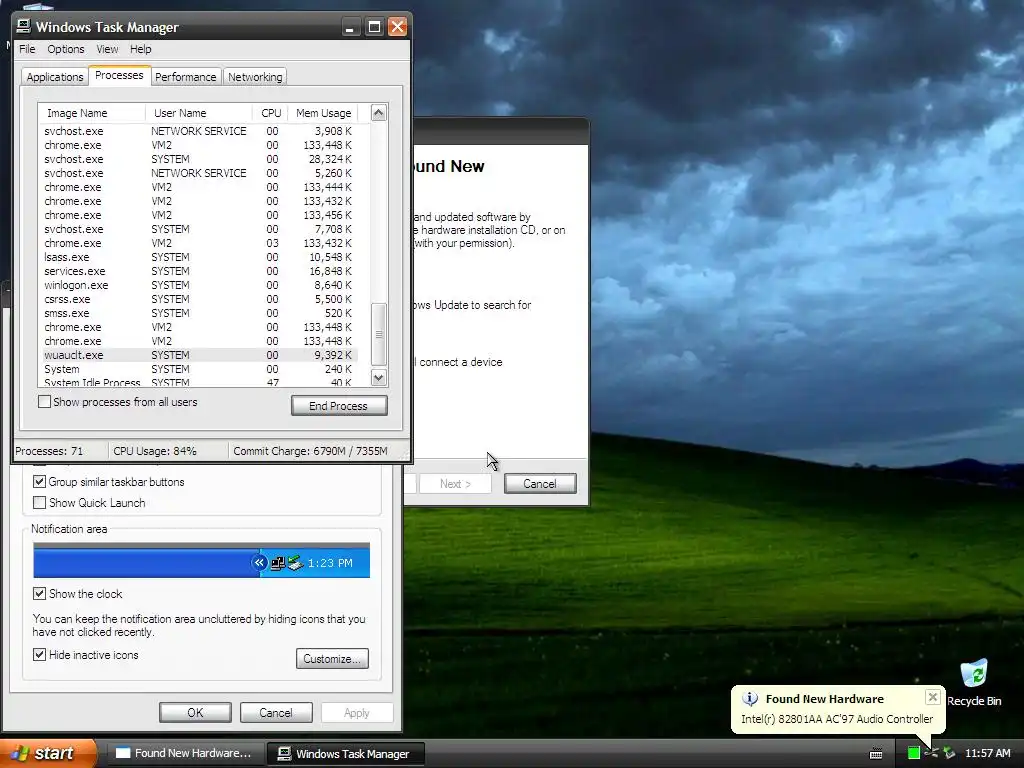Click the keyboard icon in the taskbar
This screenshot has height=768, width=1024.
[876, 754]
